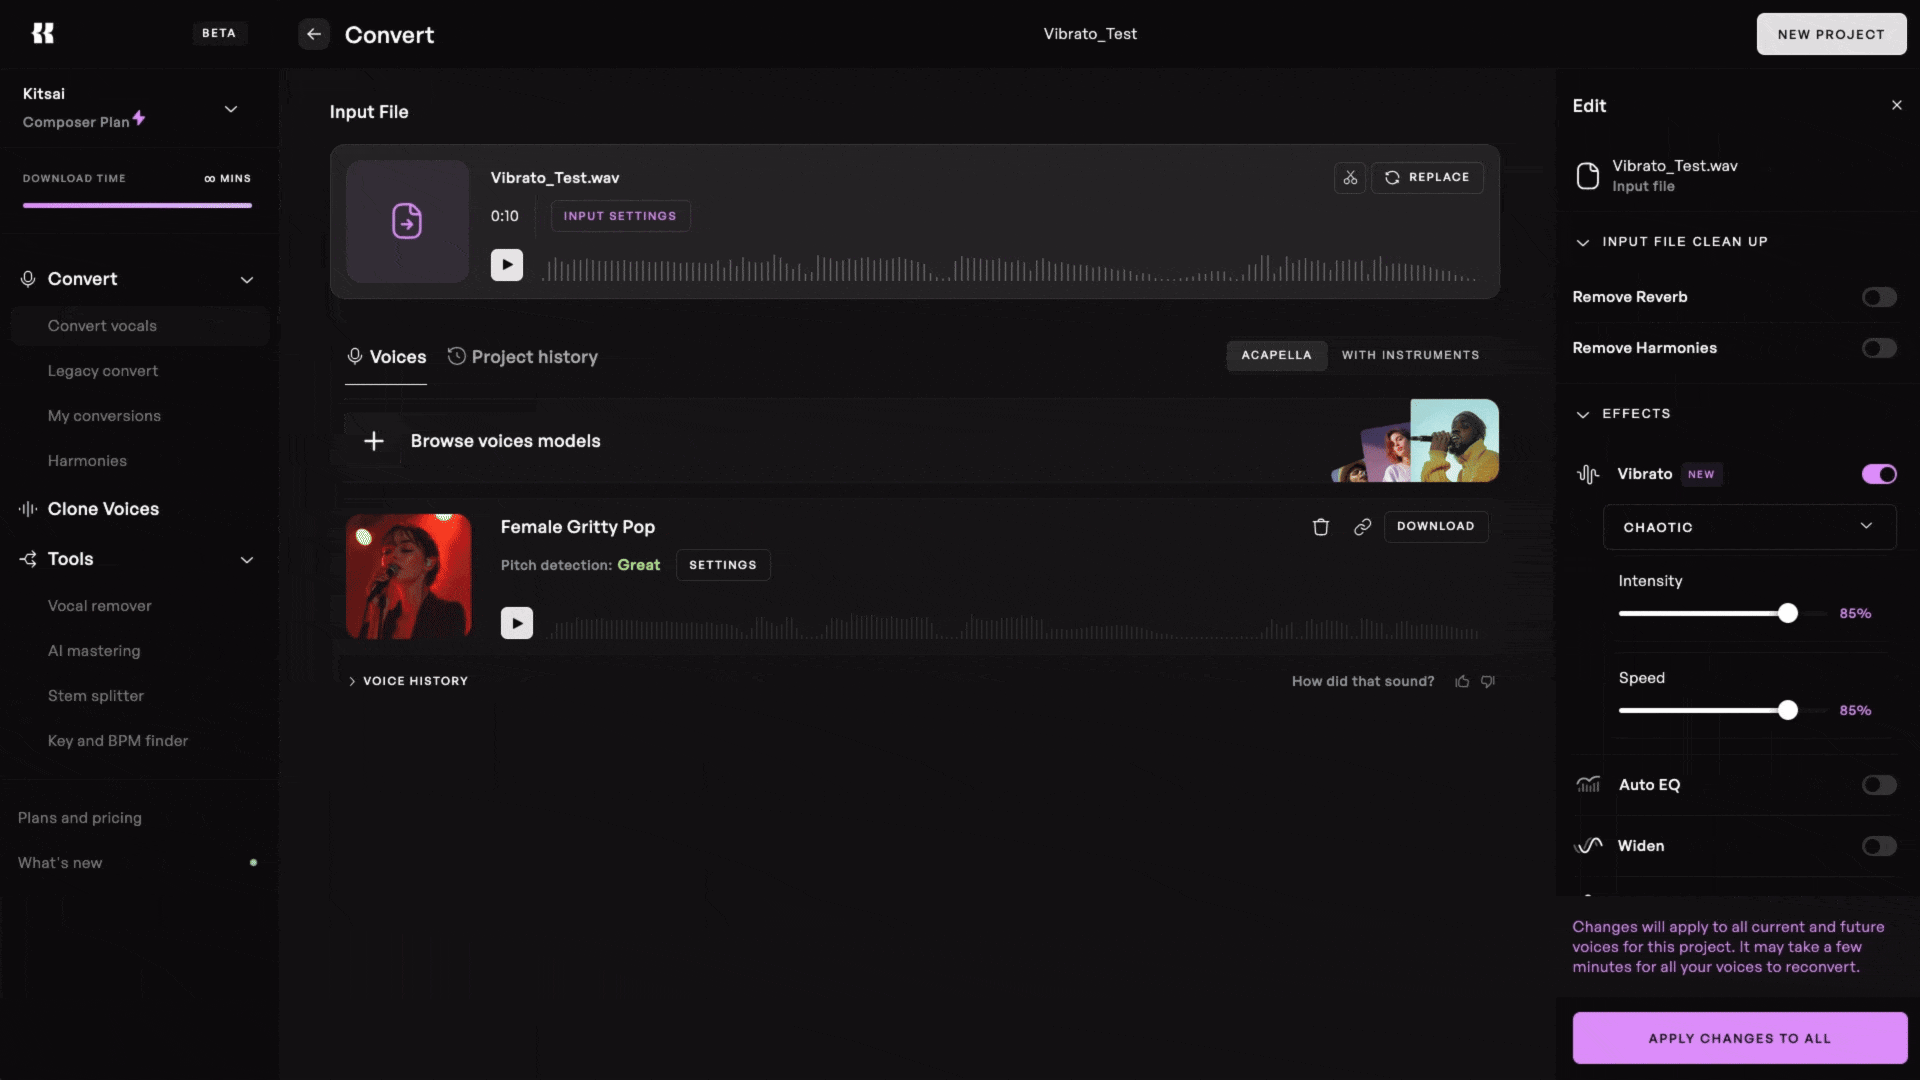Click the plus icon for voice models

coord(374,441)
